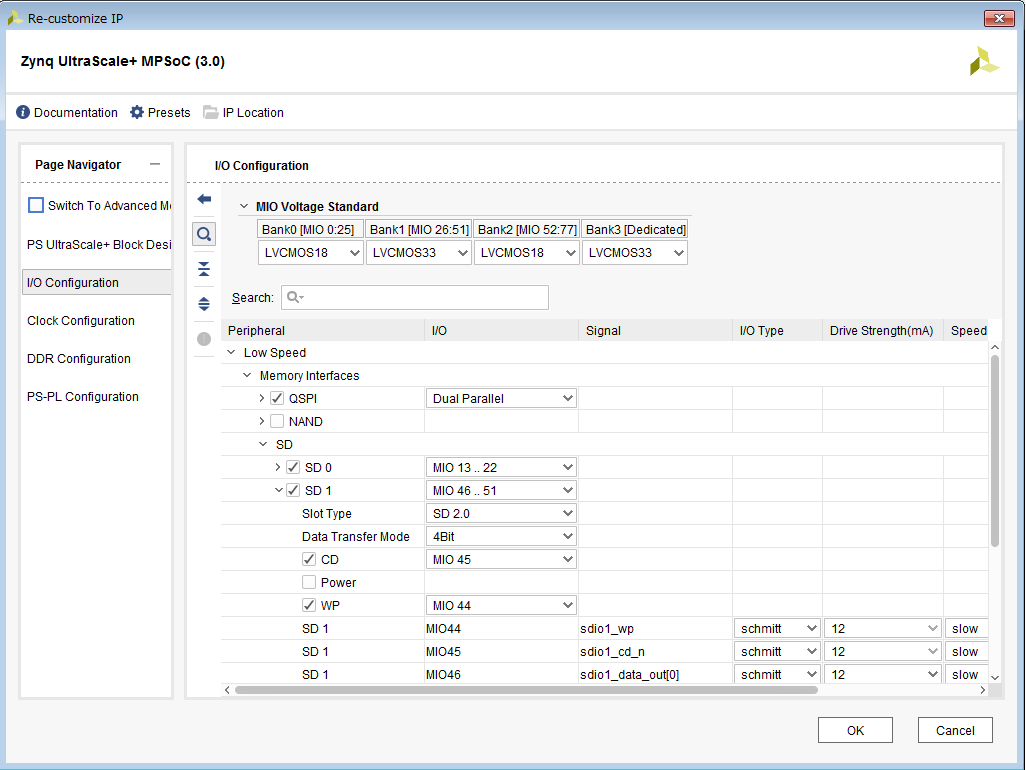Uncheck the SD 0 checkbox
Viewport: 1026px width, 770px height.
coord(293,467)
